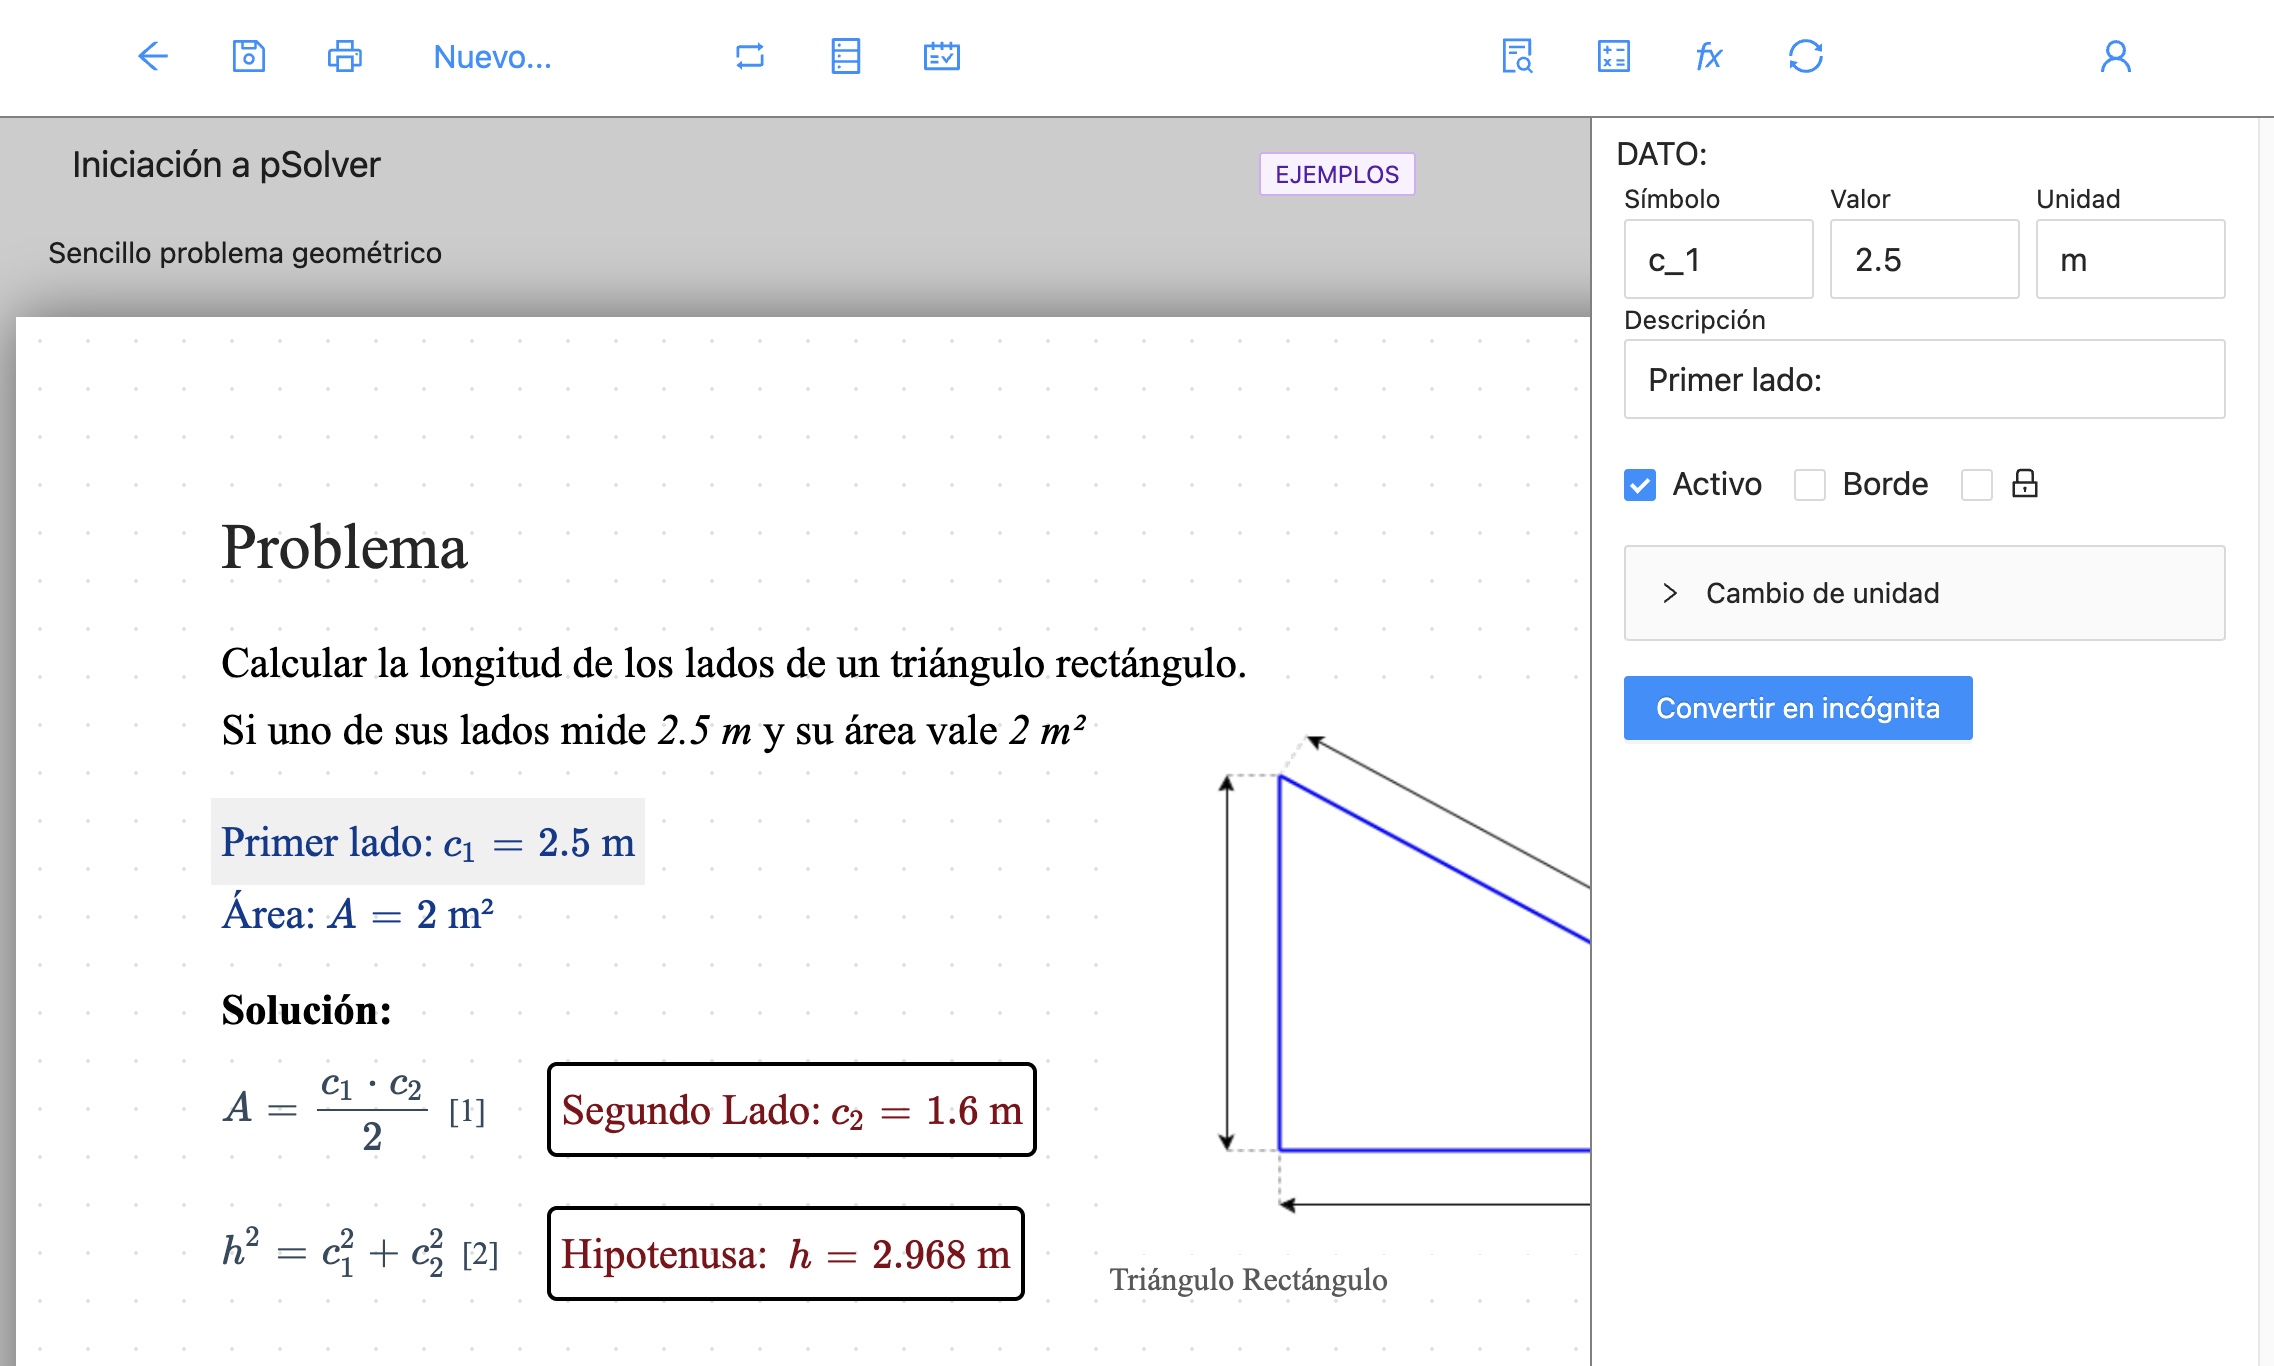Print the document with the printer icon
The image size is (2274, 1366).
[344, 56]
